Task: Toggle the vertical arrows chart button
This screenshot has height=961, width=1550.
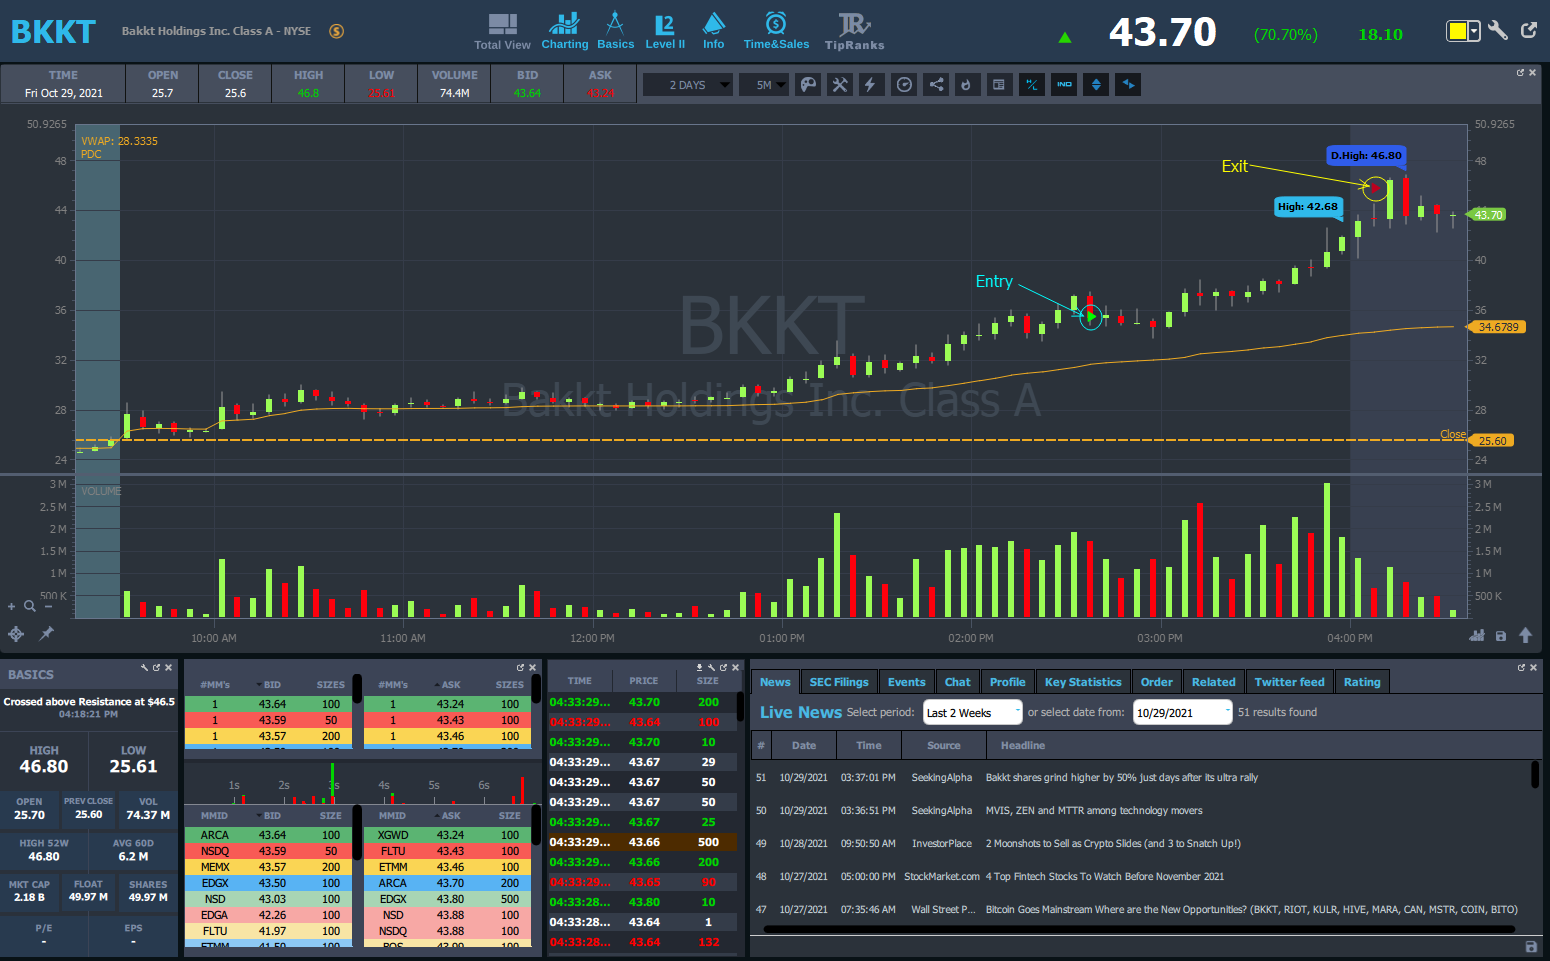Action: click(1096, 85)
